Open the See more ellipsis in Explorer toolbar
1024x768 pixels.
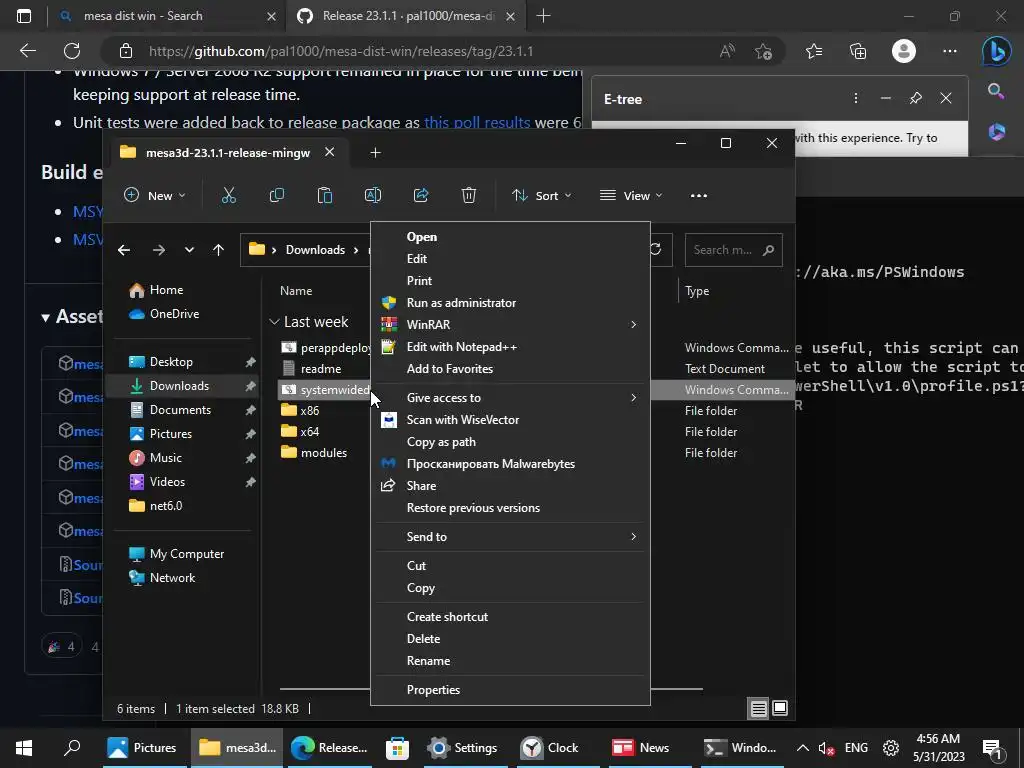point(699,195)
